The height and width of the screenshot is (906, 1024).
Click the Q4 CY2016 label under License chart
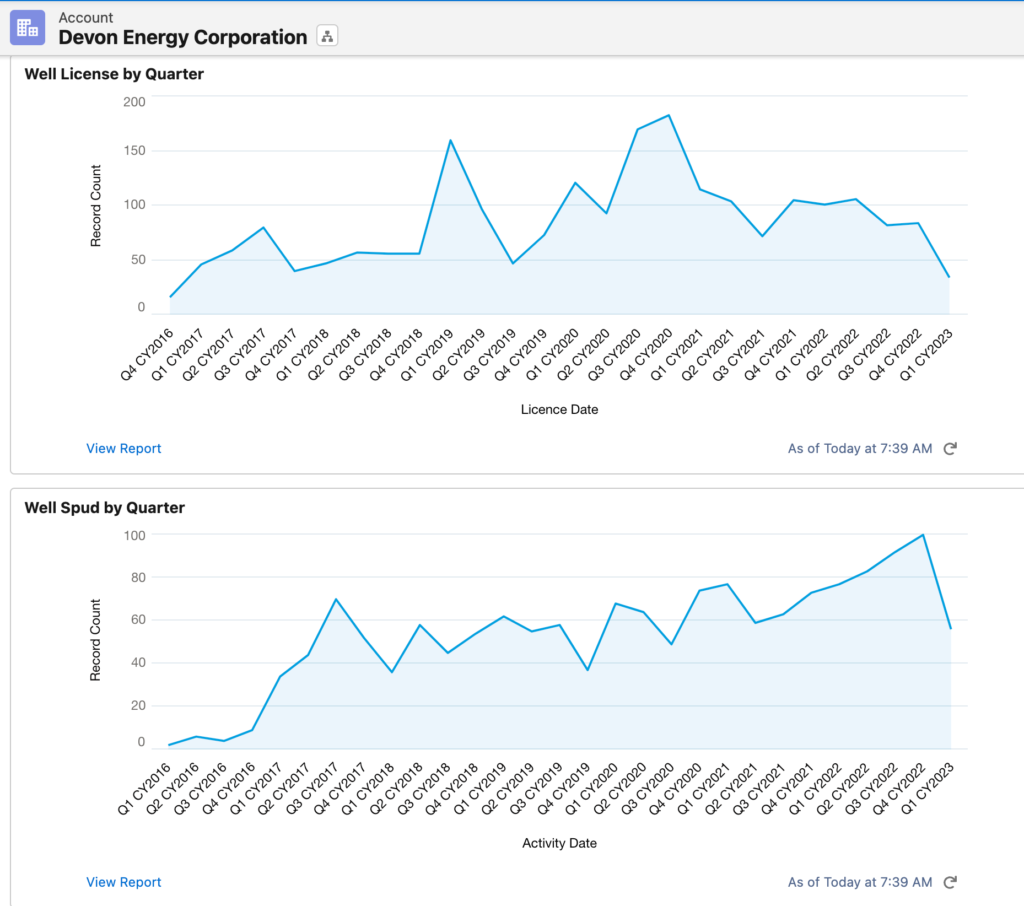coord(148,354)
